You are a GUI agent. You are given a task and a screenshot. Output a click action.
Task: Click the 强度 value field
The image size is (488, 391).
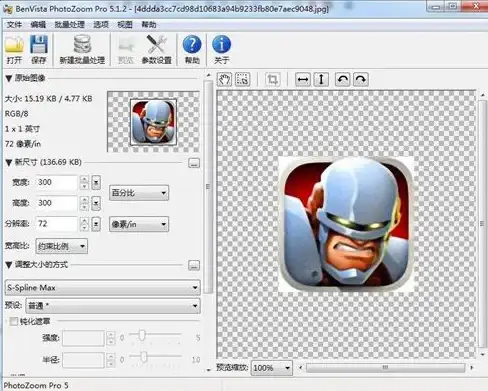point(83,338)
